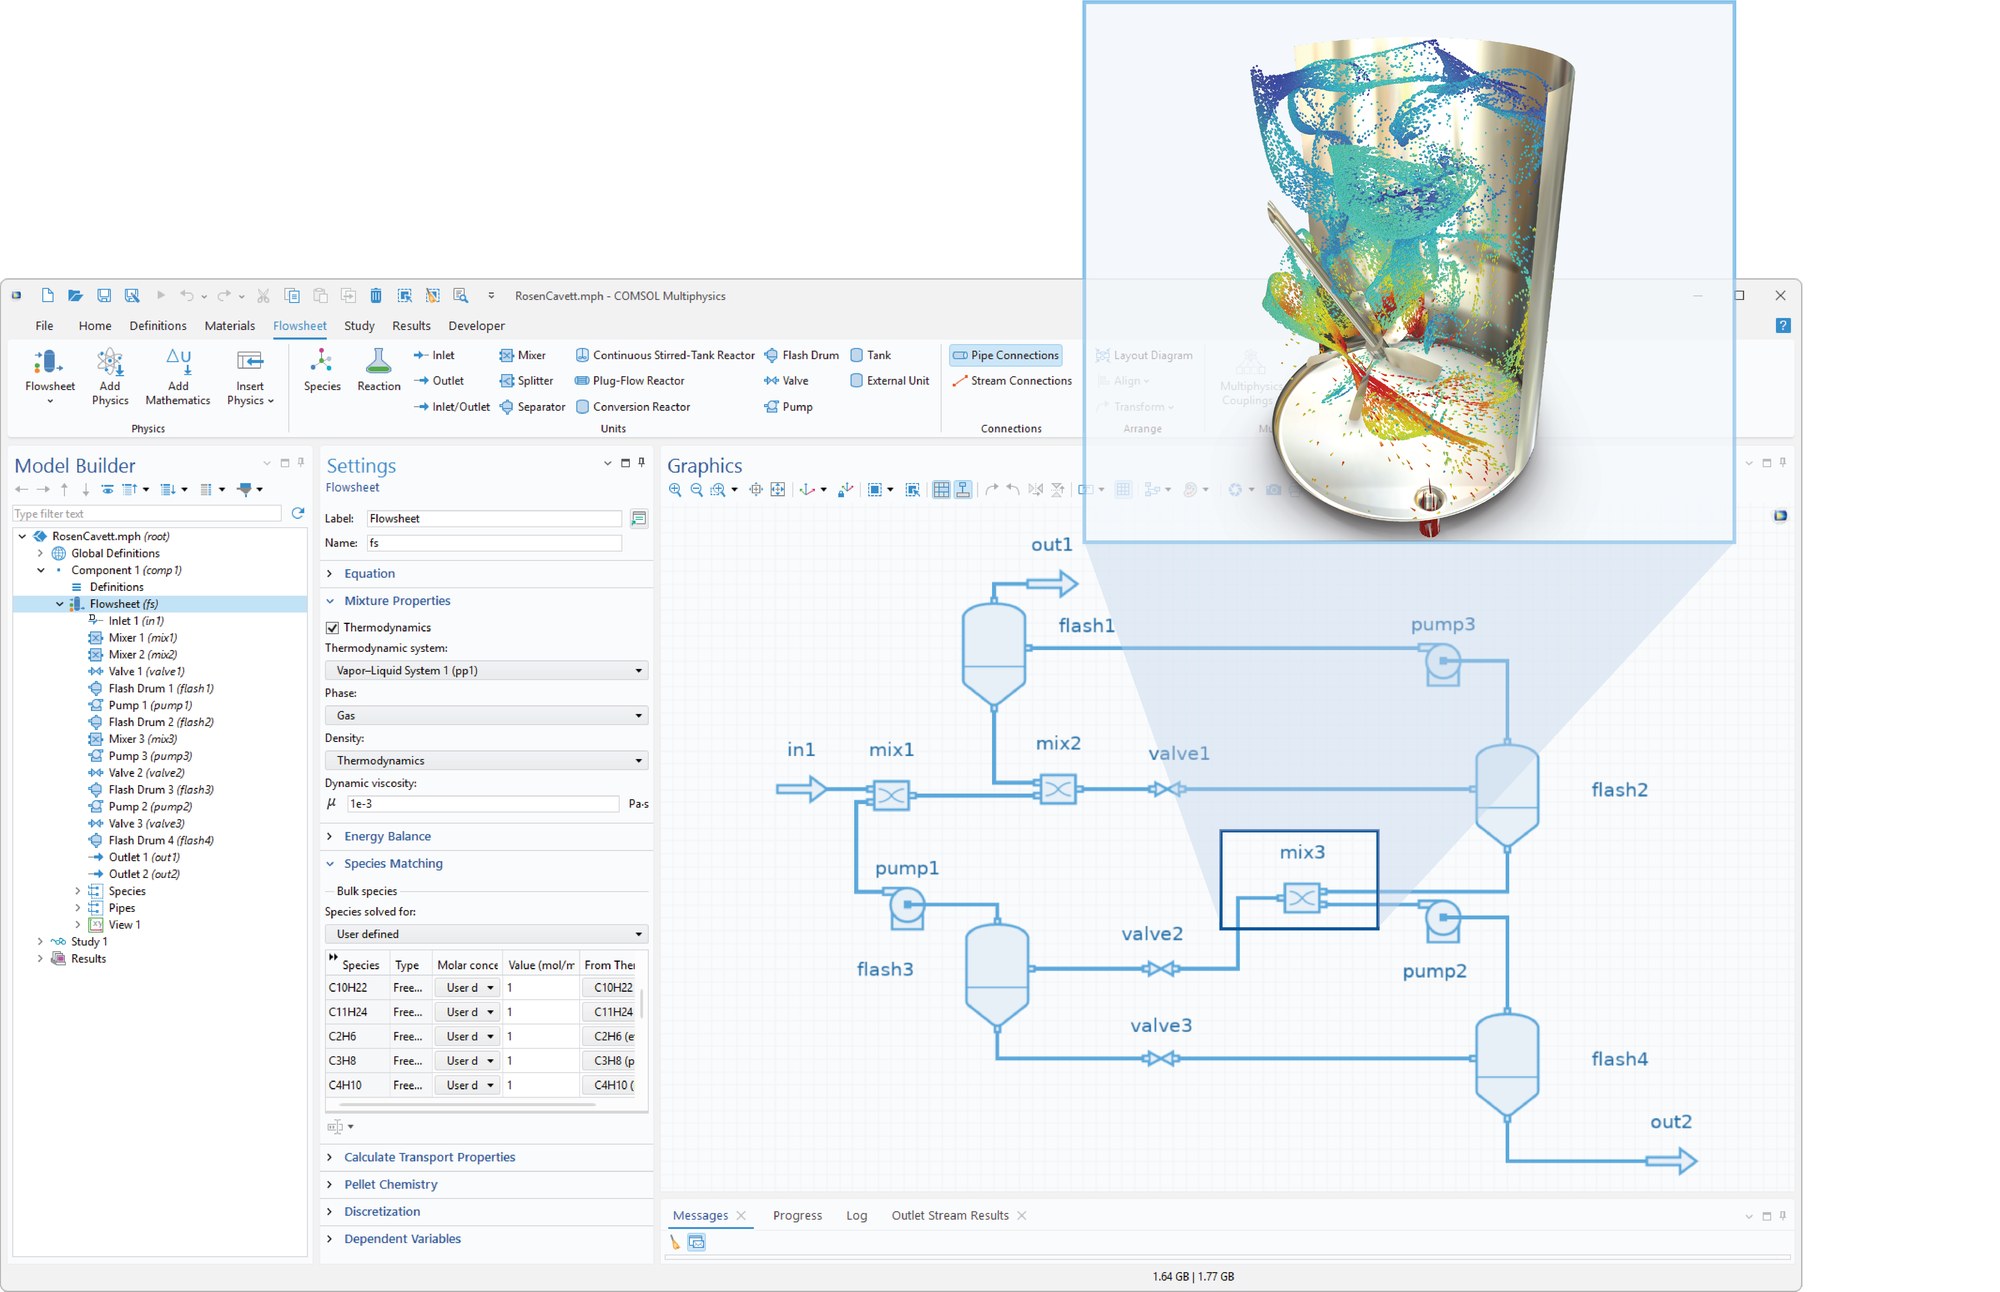Expand the Study 1 tree node
The width and height of the screenshot is (2000, 1292).
40,942
